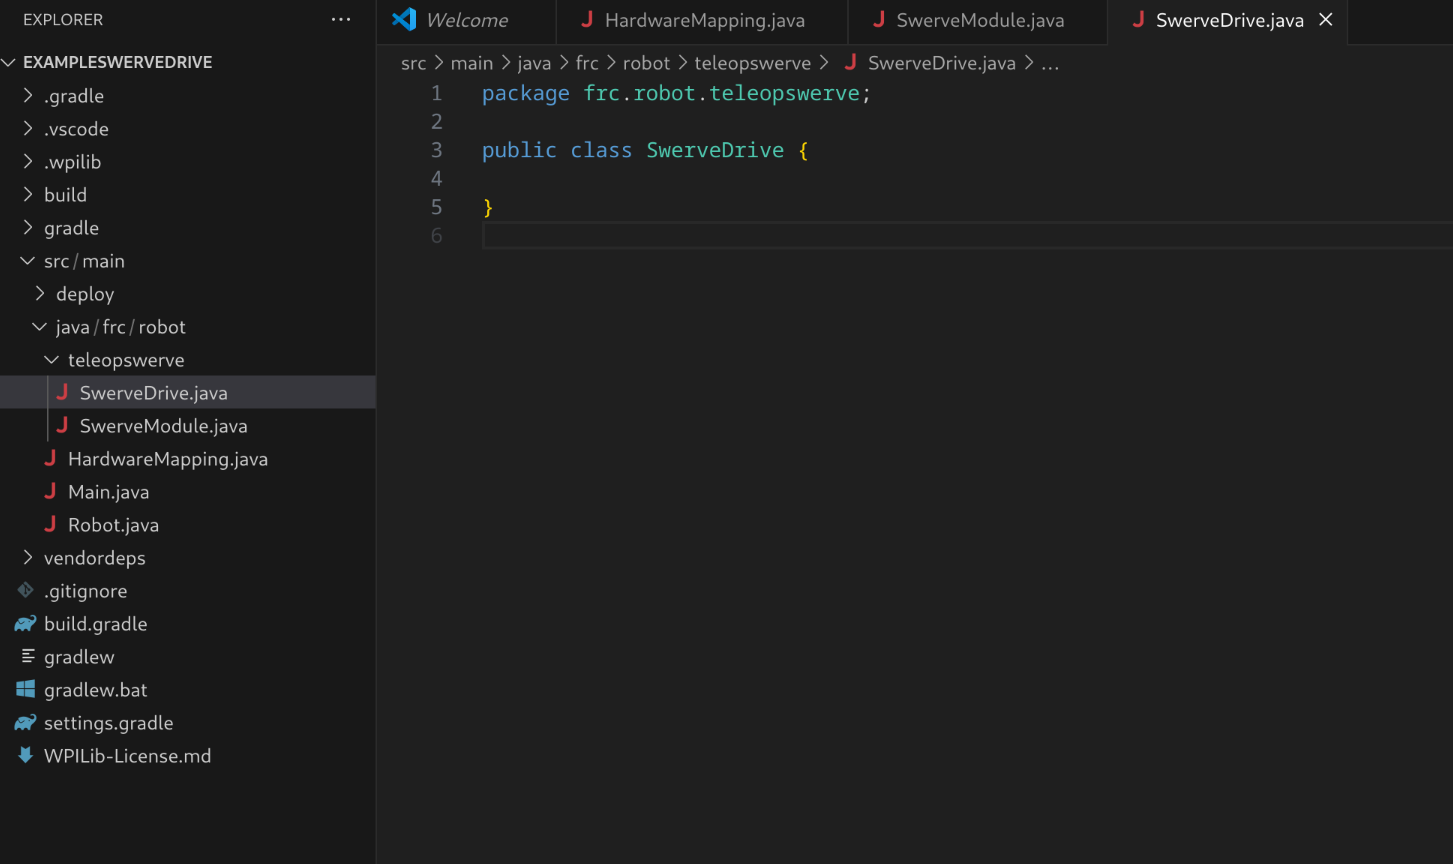Click gradle elephant icon beside build.gradle
Viewport: 1453px width, 864px height.
[x=26, y=624]
